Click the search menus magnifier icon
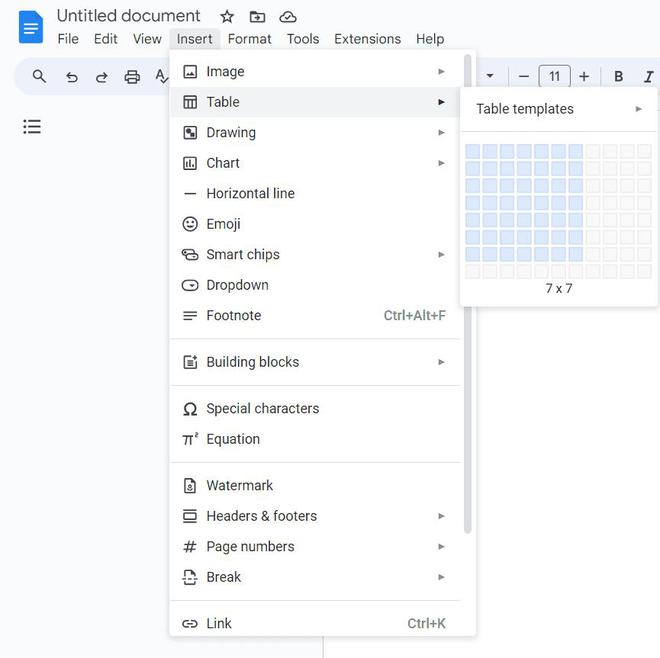The image size is (660, 658). click(x=39, y=77)
